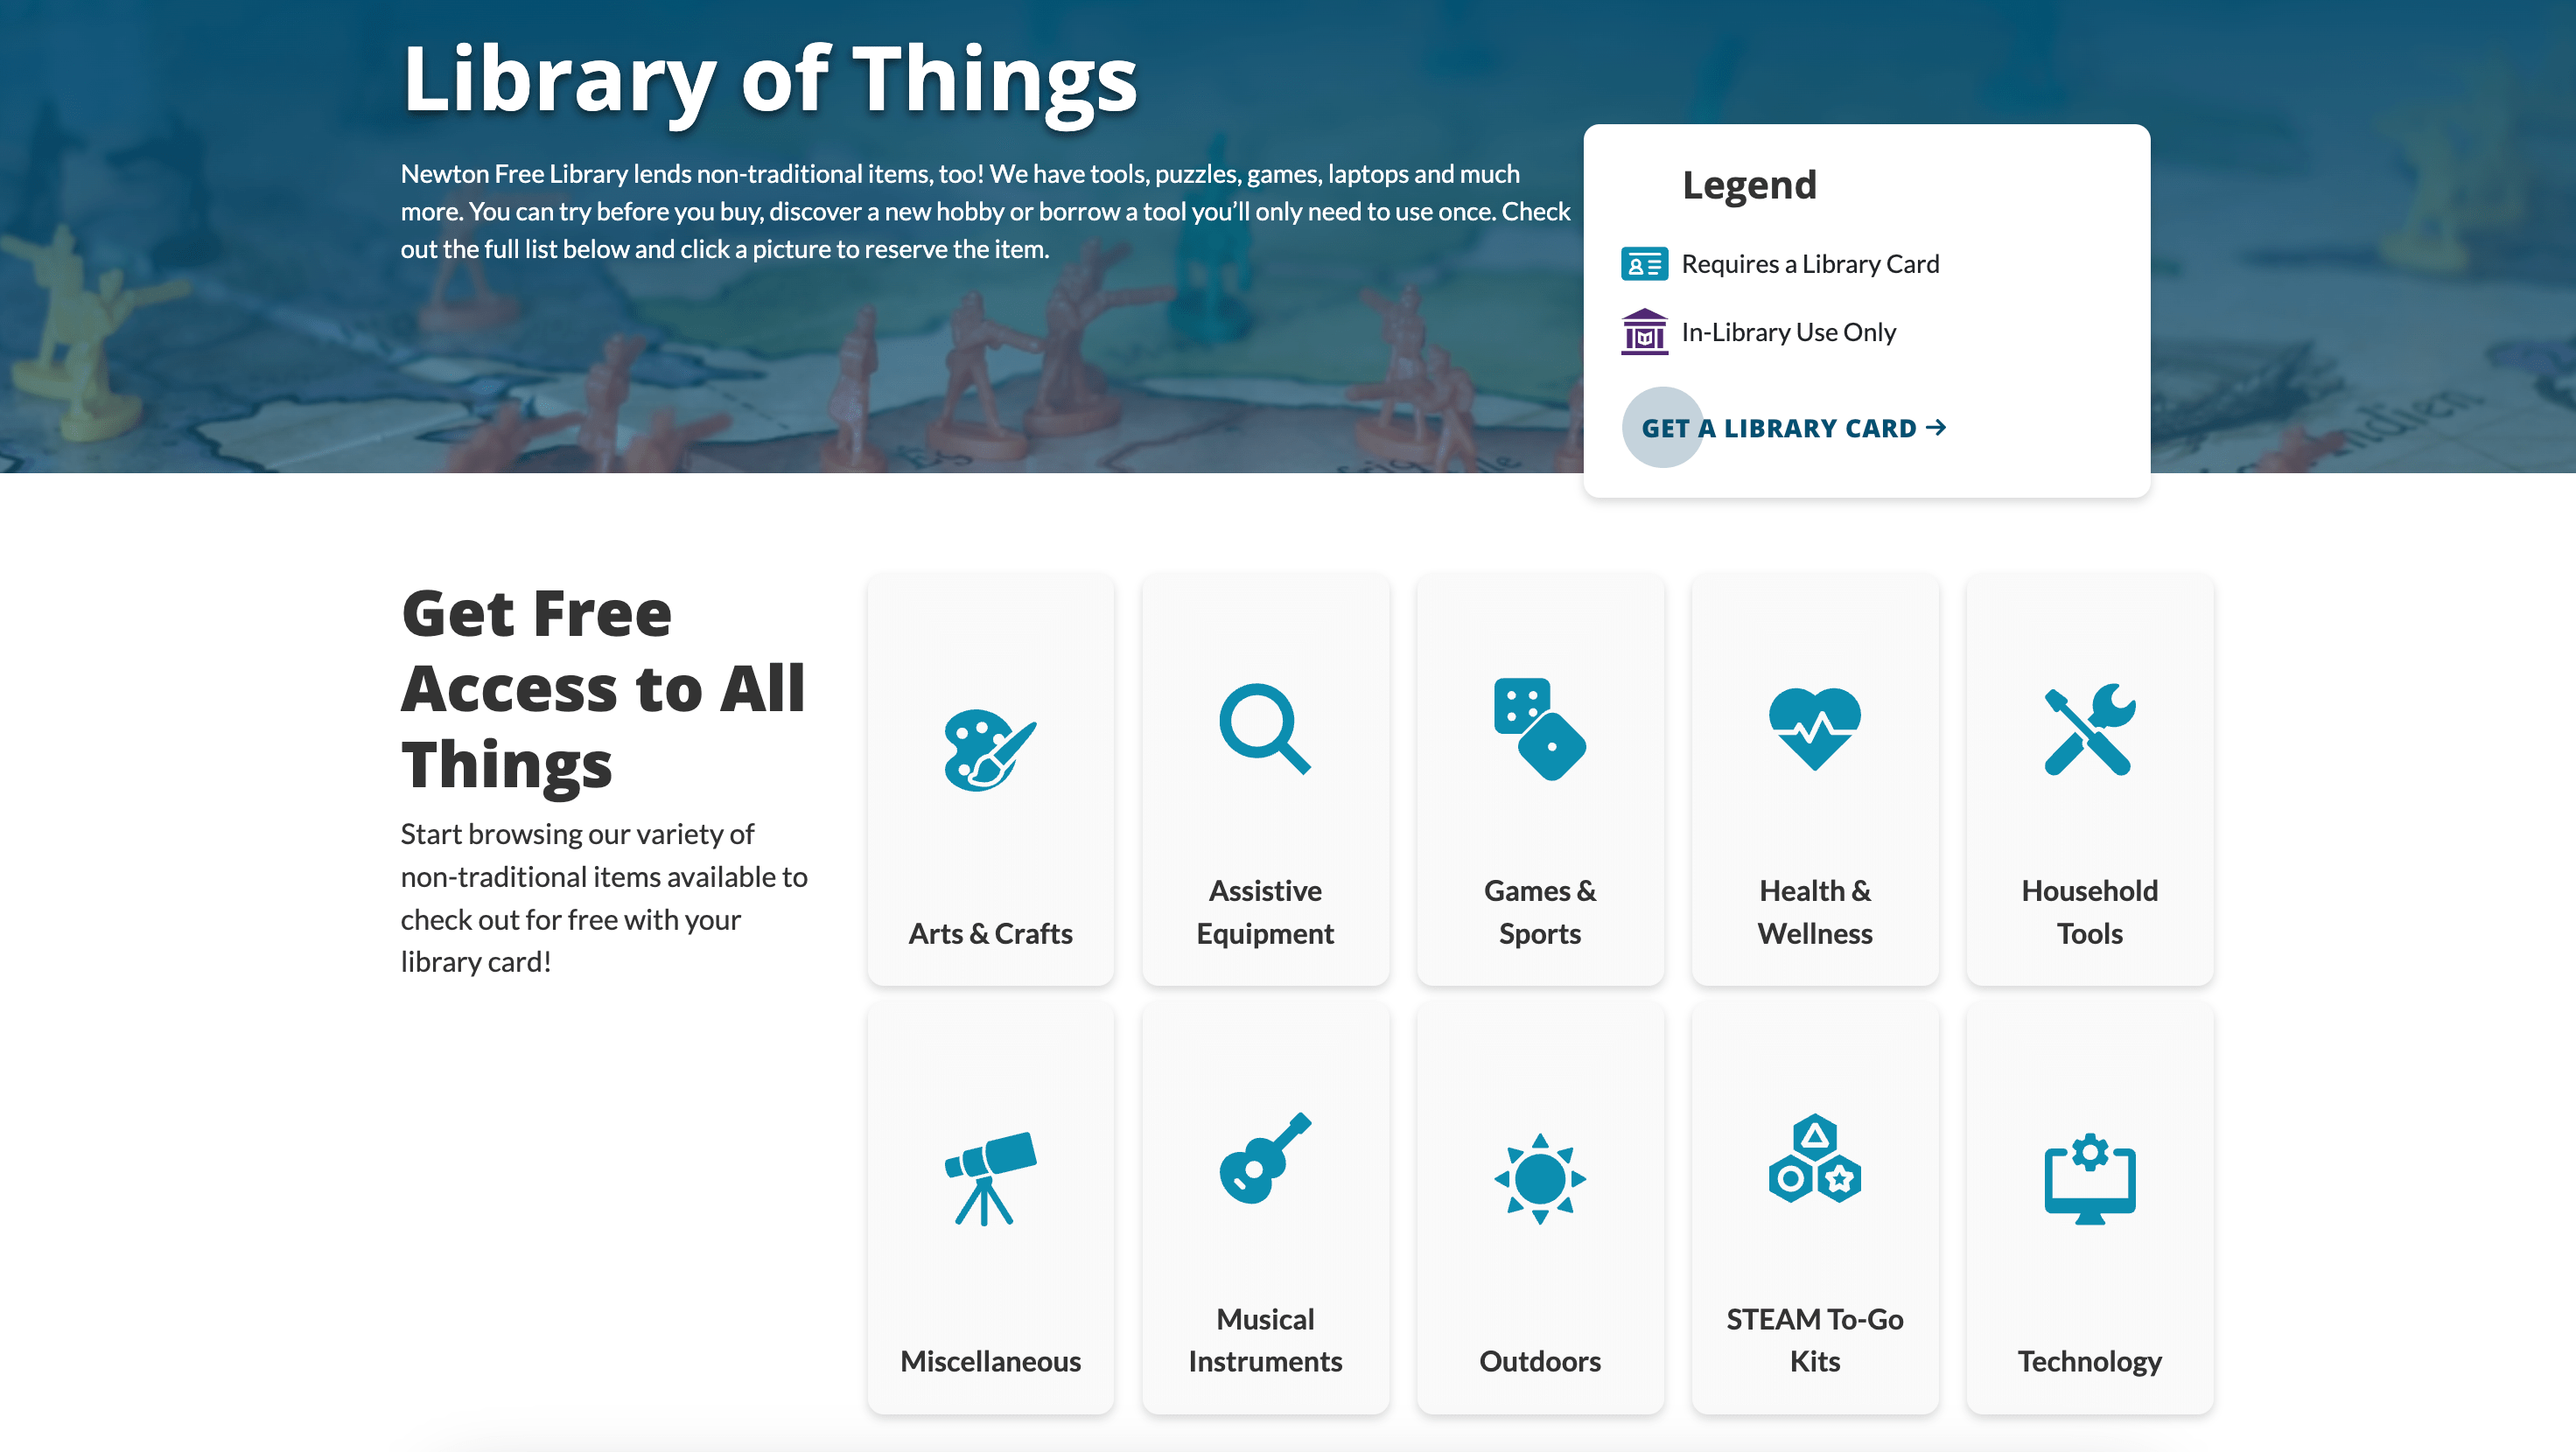
Task: Click the Outdoors sun icon
Action: tap(1540, 1178)
